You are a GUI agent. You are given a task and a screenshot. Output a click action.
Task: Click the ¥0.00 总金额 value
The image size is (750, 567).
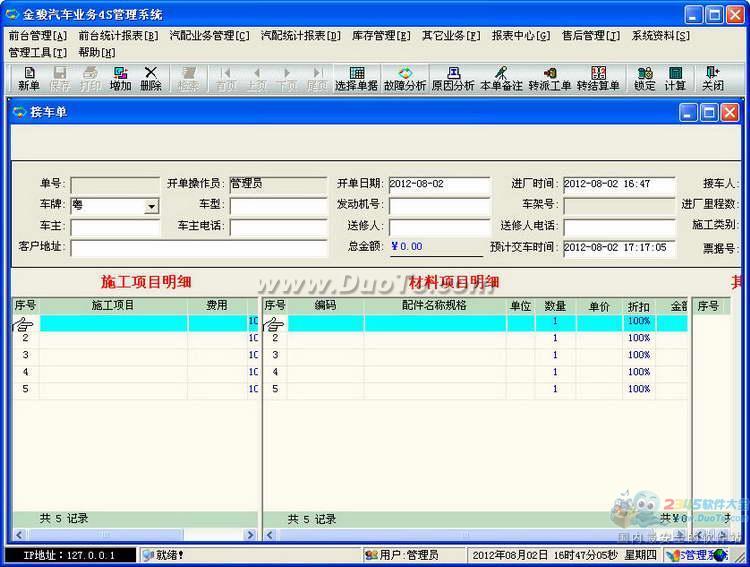coord(407,247)
